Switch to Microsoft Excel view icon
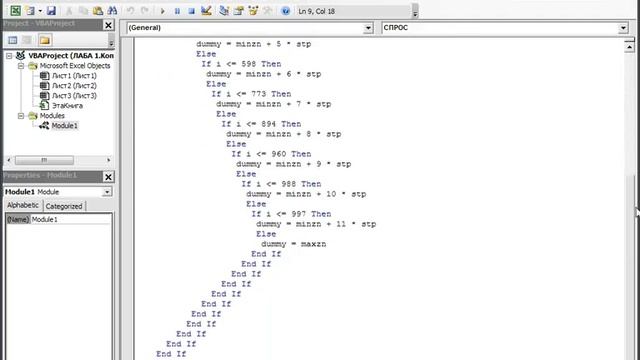The height and width of the screenshot is (360, 640). tap(16, 11)
